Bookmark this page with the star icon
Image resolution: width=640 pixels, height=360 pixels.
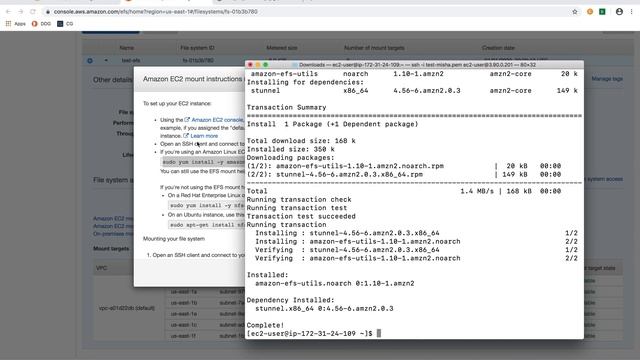coord(575,12)
